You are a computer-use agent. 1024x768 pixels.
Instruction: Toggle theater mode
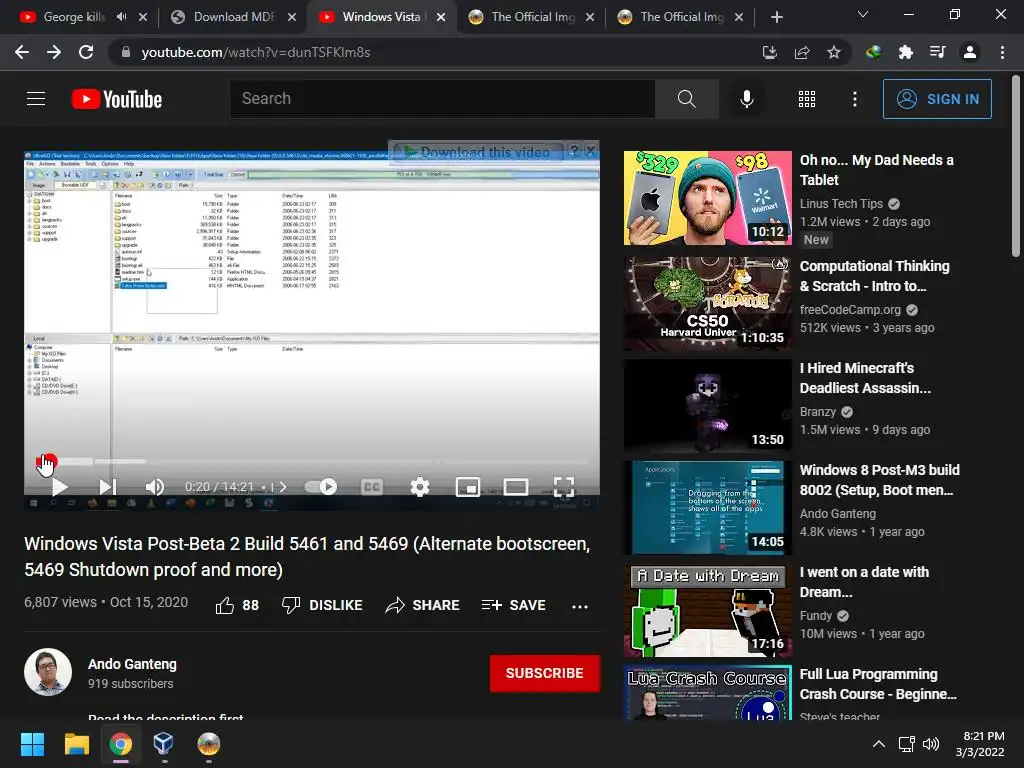tap(516, 487)
